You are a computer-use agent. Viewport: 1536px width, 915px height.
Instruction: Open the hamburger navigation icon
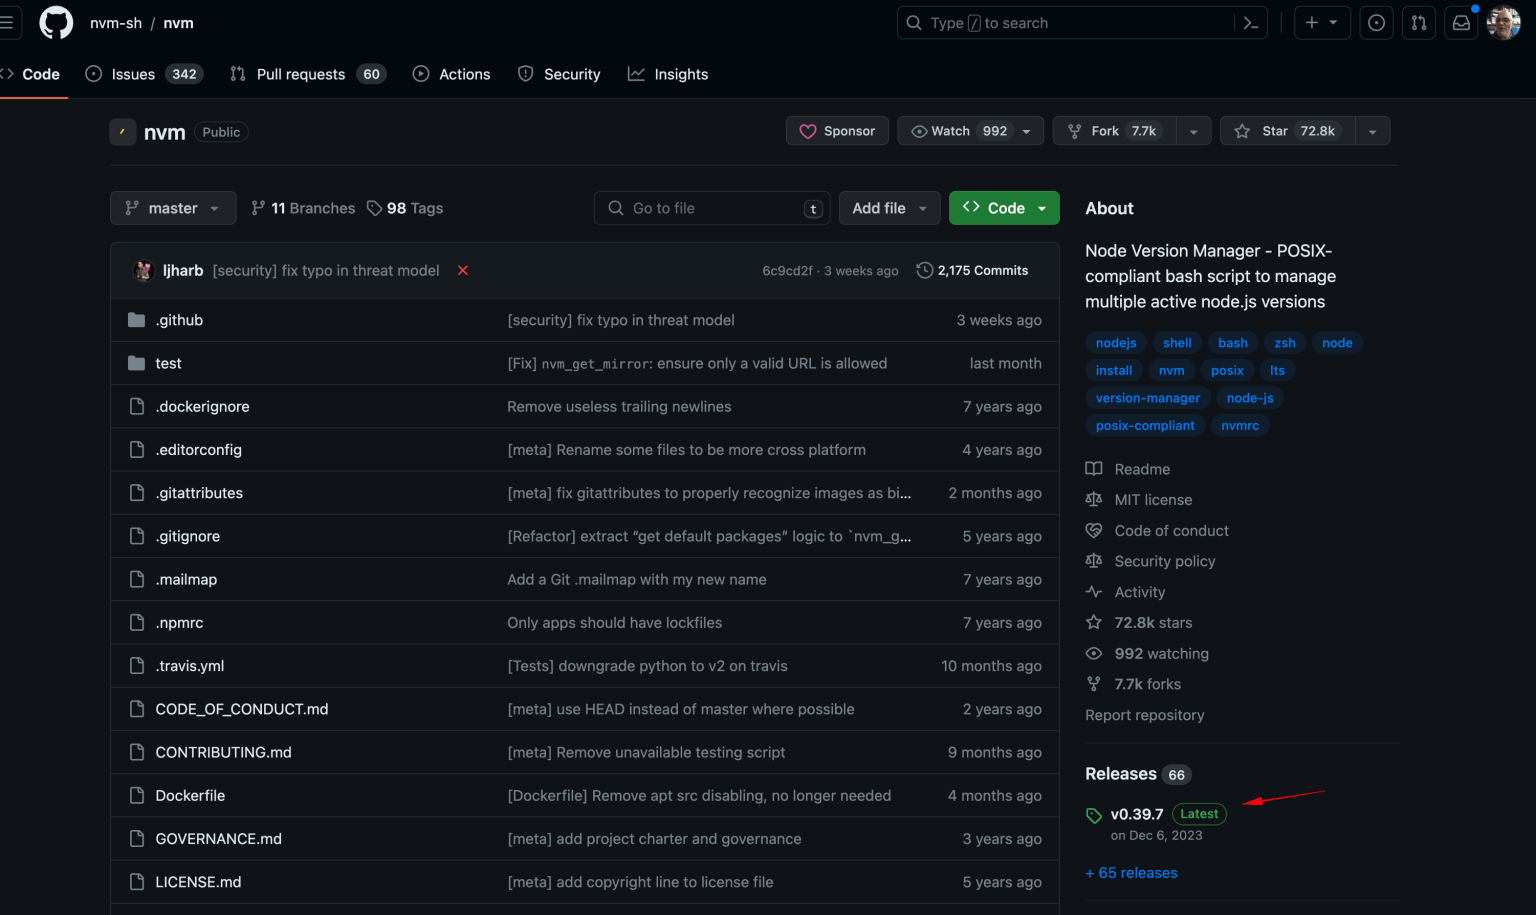pos(6,22)
